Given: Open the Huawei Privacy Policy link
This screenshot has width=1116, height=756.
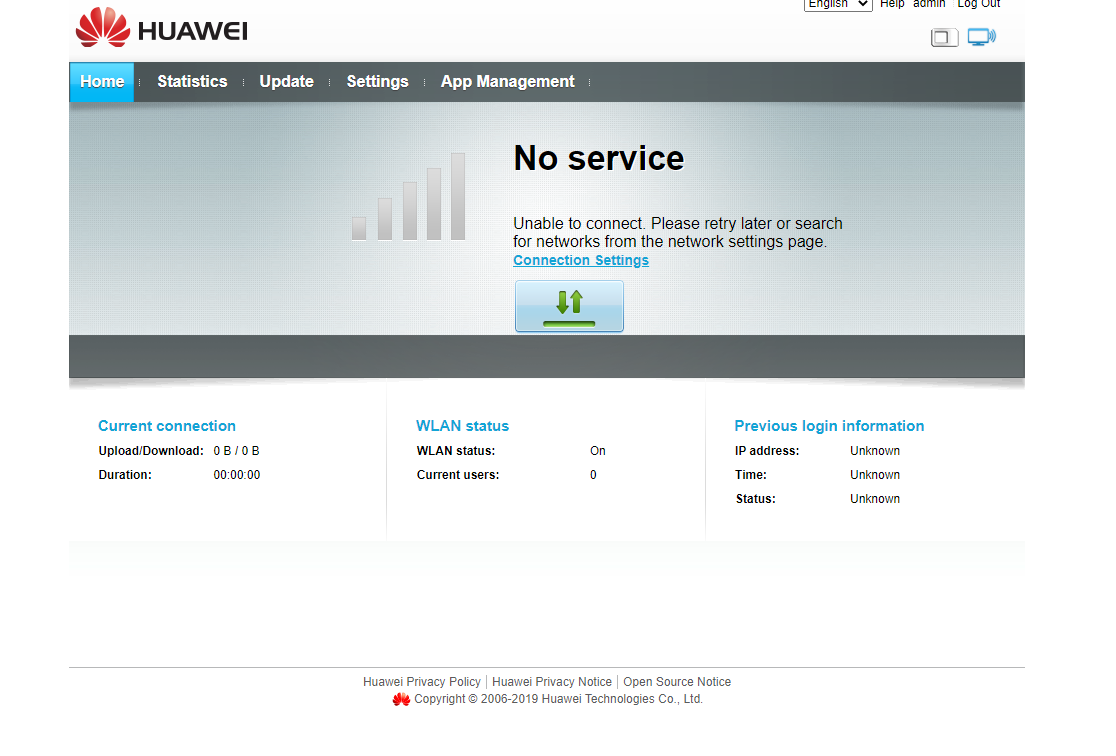Looking at the screenshot, I should [x=422, y=682].
